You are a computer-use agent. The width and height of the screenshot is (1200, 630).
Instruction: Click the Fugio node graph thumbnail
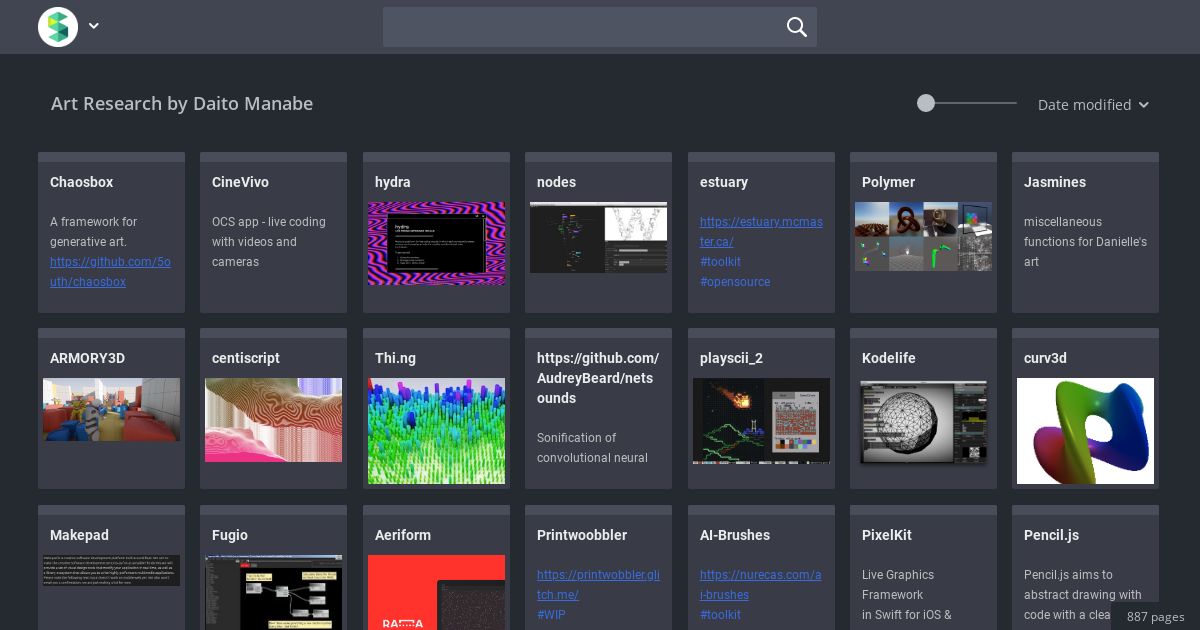(x=273, y=592)
